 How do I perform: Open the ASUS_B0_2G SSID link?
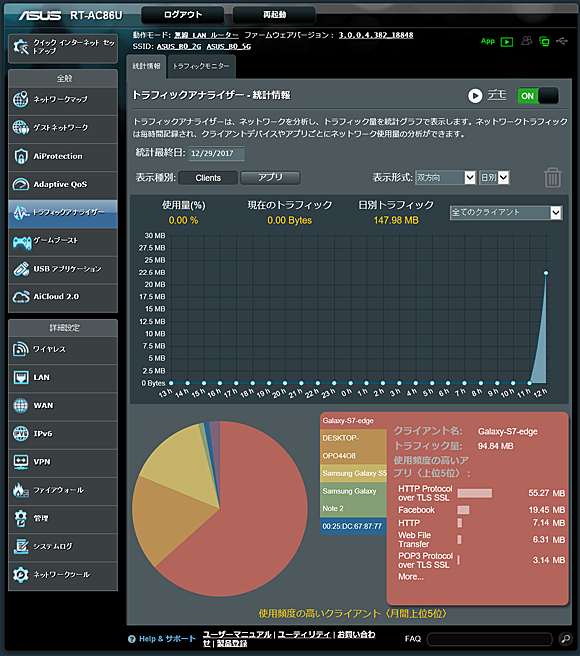[x=179, y=46]
